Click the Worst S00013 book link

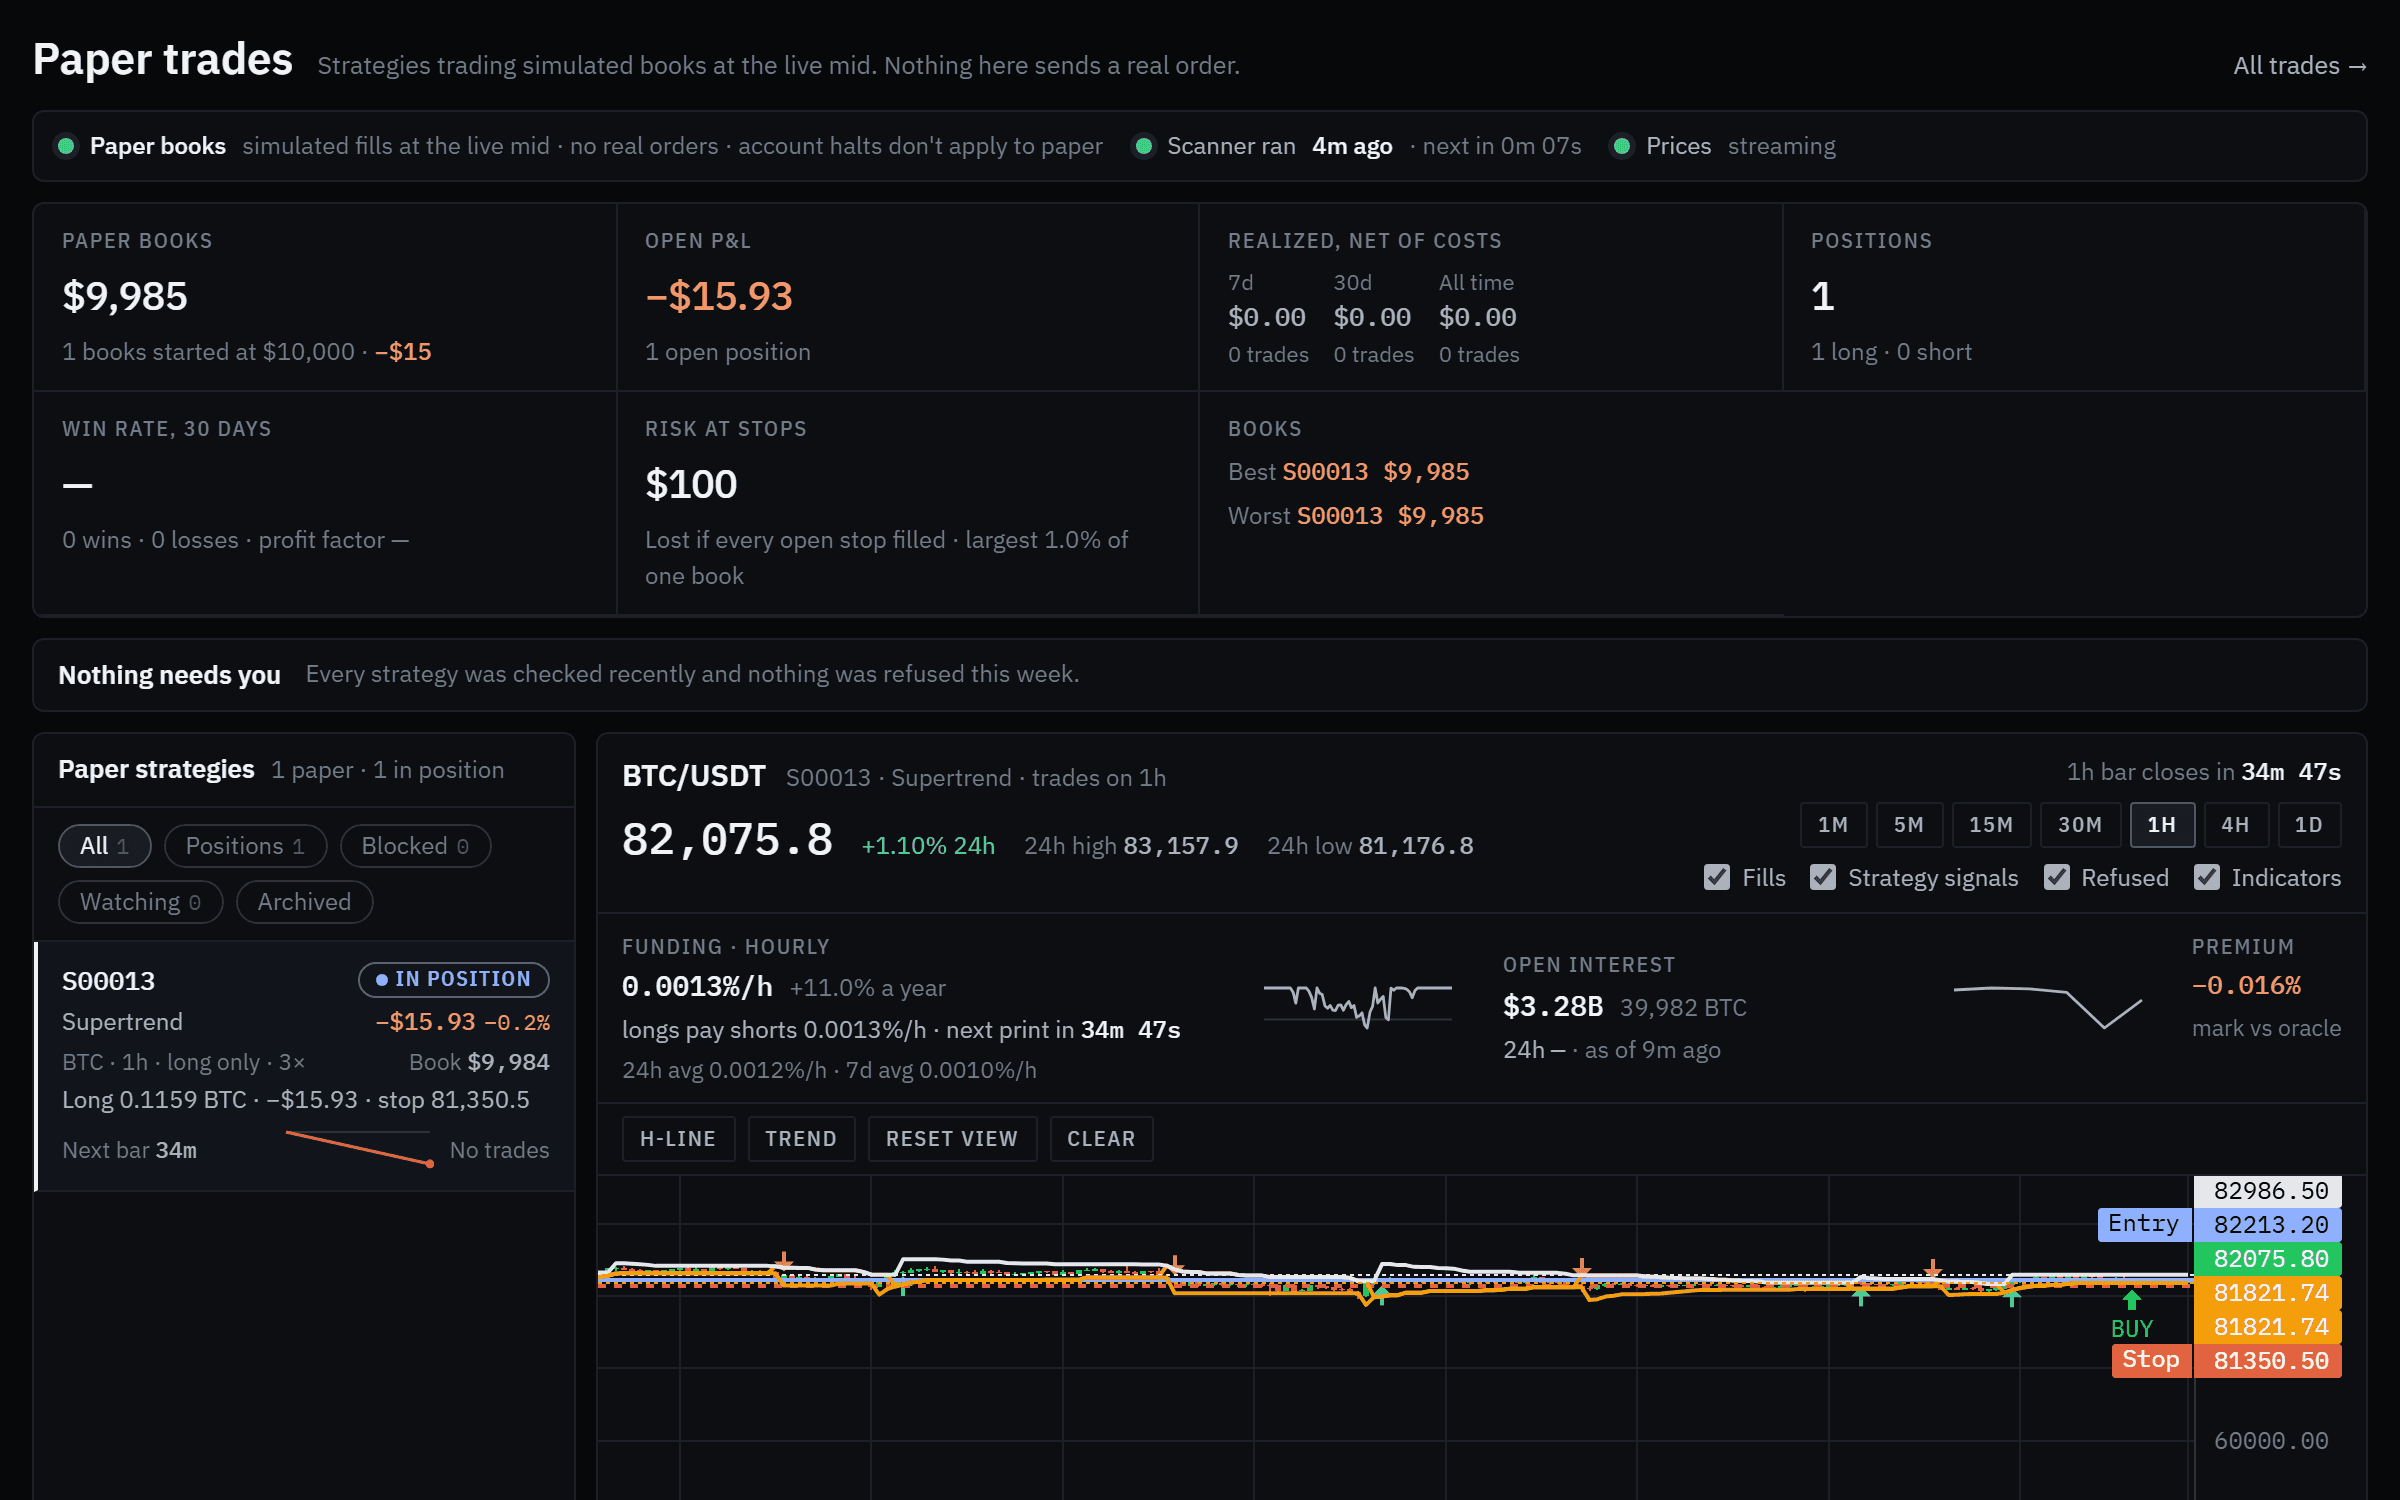pos(1339,516)
